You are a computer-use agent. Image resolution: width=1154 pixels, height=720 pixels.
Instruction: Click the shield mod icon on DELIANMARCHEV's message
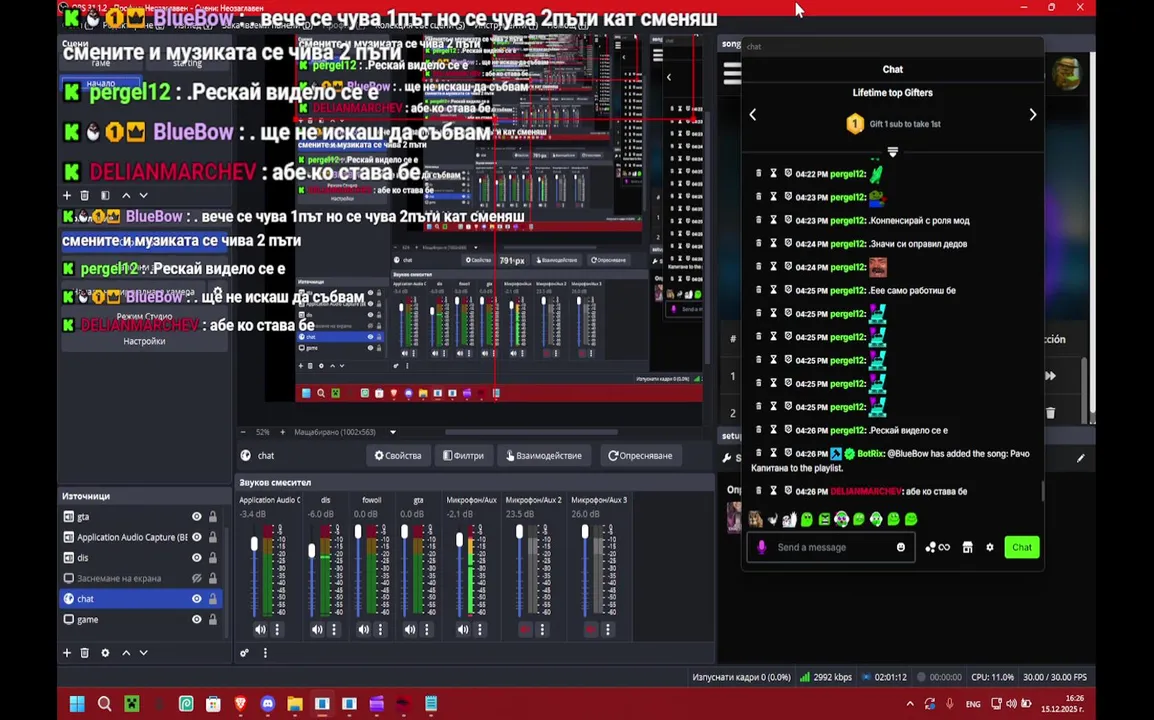(x=787, y=491)
